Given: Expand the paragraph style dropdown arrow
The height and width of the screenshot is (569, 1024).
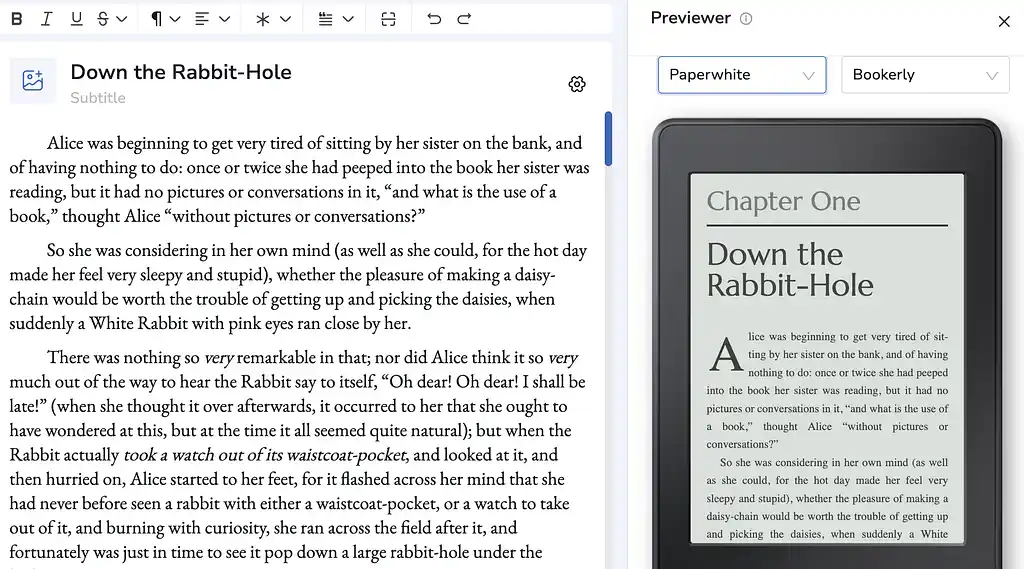Looking at the screenshot, I should tap(175, 19).
